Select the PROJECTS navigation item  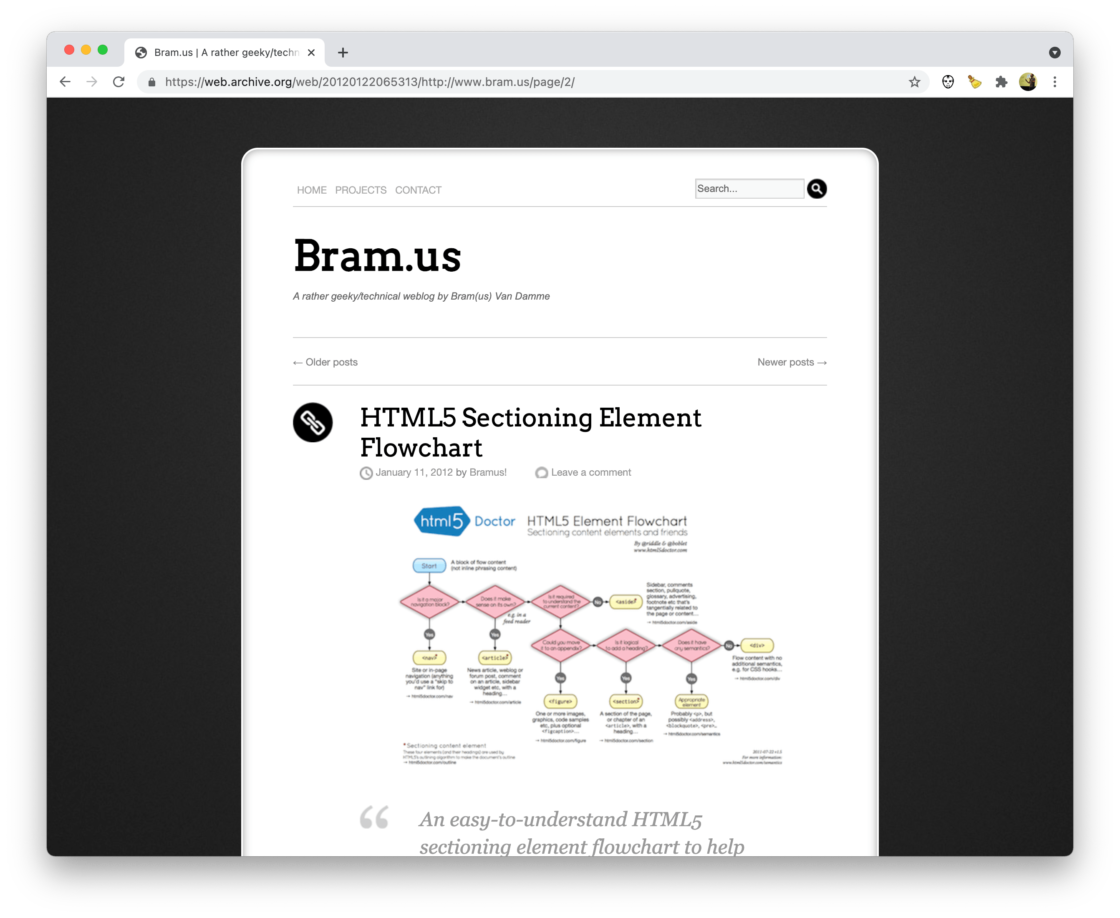(360, 190)
